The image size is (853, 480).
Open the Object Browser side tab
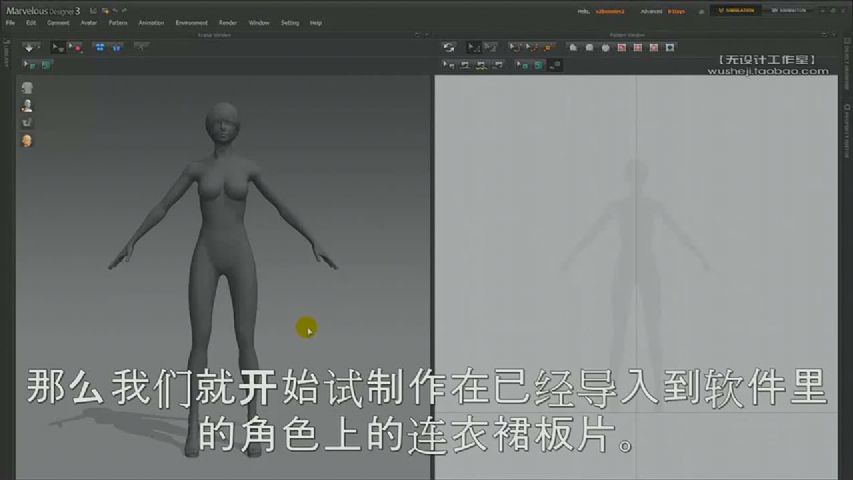pos(847,64)
